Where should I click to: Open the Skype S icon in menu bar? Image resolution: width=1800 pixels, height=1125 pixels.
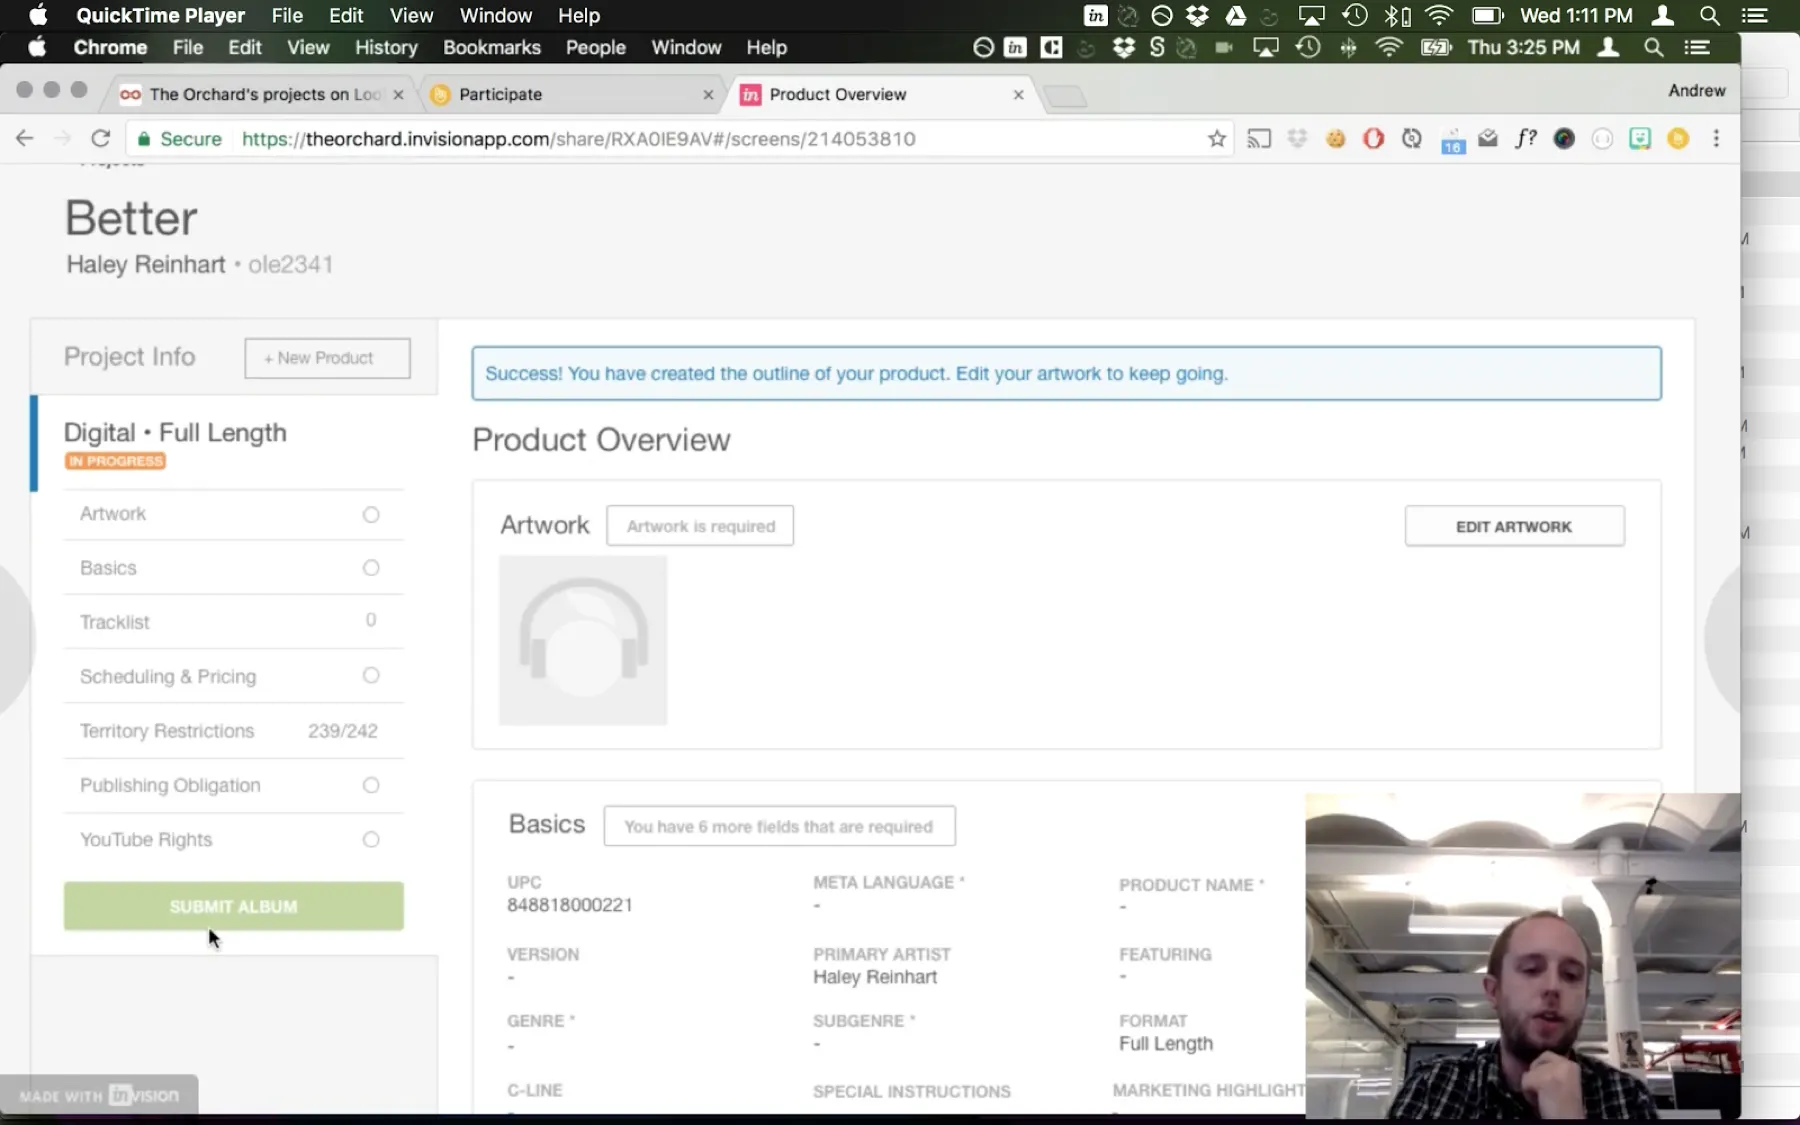tap(1157, 47)
